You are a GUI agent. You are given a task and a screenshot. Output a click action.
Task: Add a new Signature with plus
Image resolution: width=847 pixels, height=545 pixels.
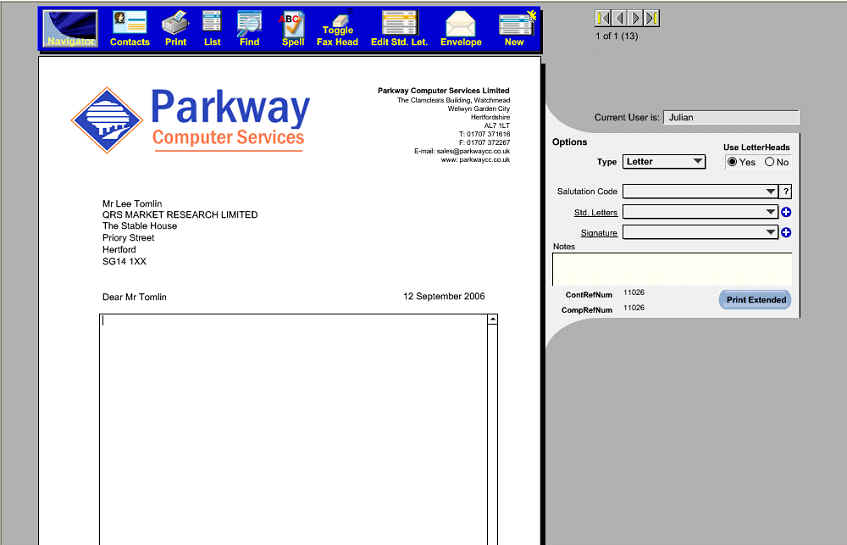tap(786, 233)
